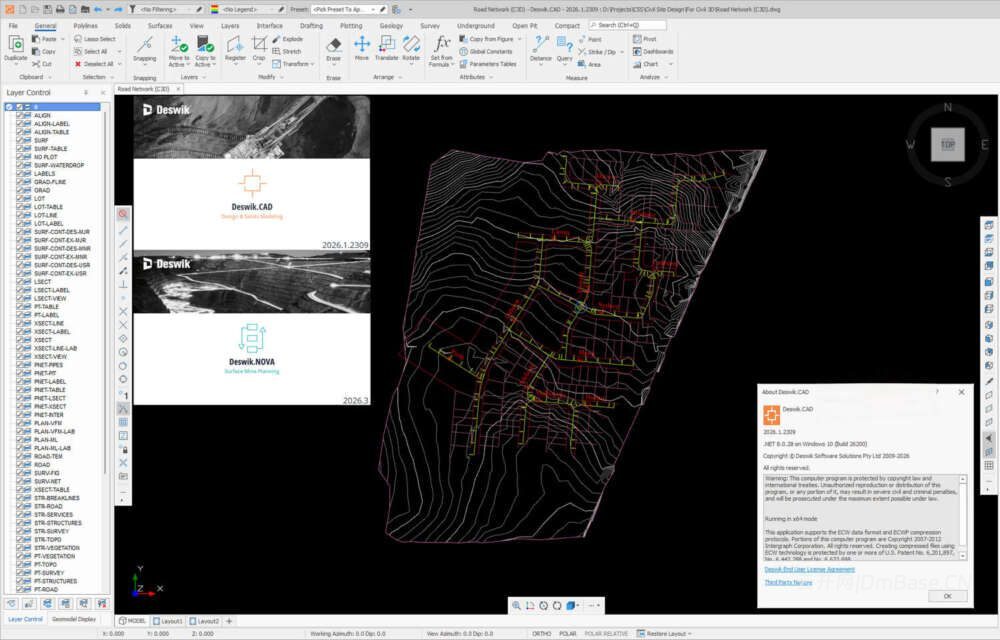
Task: Open the Pick Preset To Apply dropdown
Action: pos(344,10)
